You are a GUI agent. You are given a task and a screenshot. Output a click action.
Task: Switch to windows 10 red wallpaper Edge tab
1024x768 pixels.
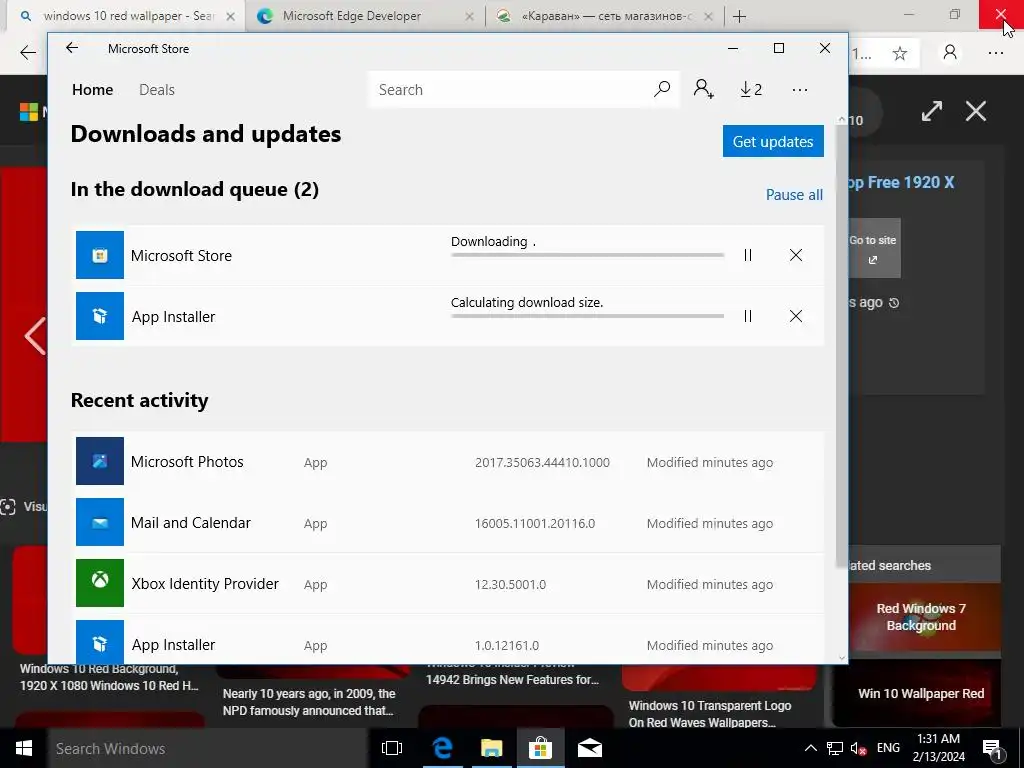click(121, 16)
